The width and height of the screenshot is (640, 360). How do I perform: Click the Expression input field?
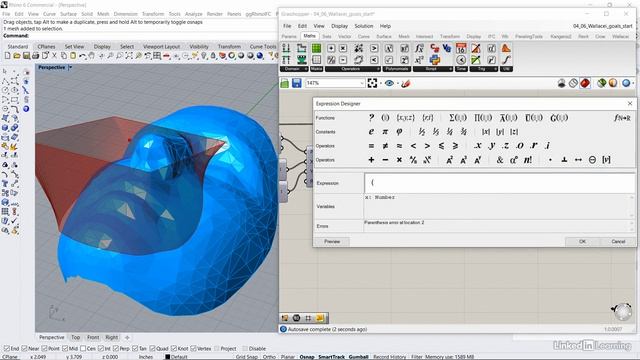[500, 183]
